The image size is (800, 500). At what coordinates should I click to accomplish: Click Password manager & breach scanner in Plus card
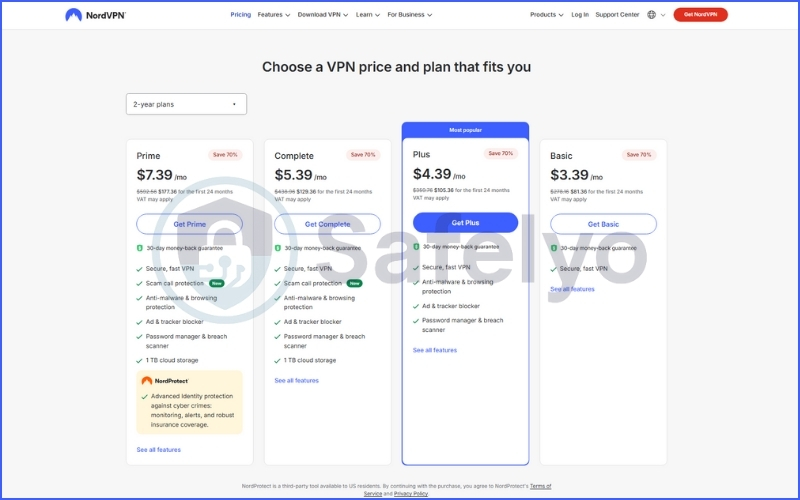[x=462, y=325]
